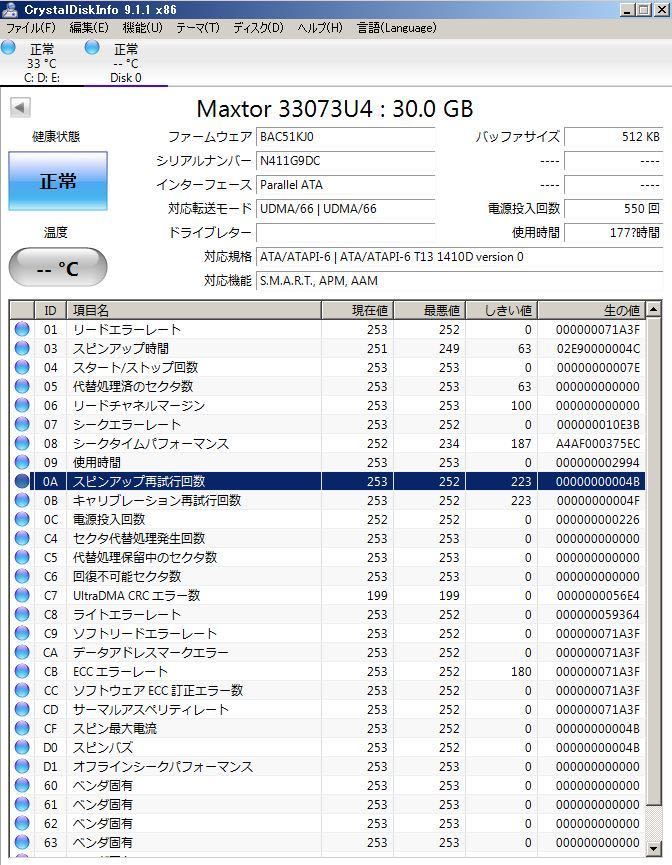Open the テーマ(T) menu
Viewport: 672px width, 865px height.
(x=198, y=28)
